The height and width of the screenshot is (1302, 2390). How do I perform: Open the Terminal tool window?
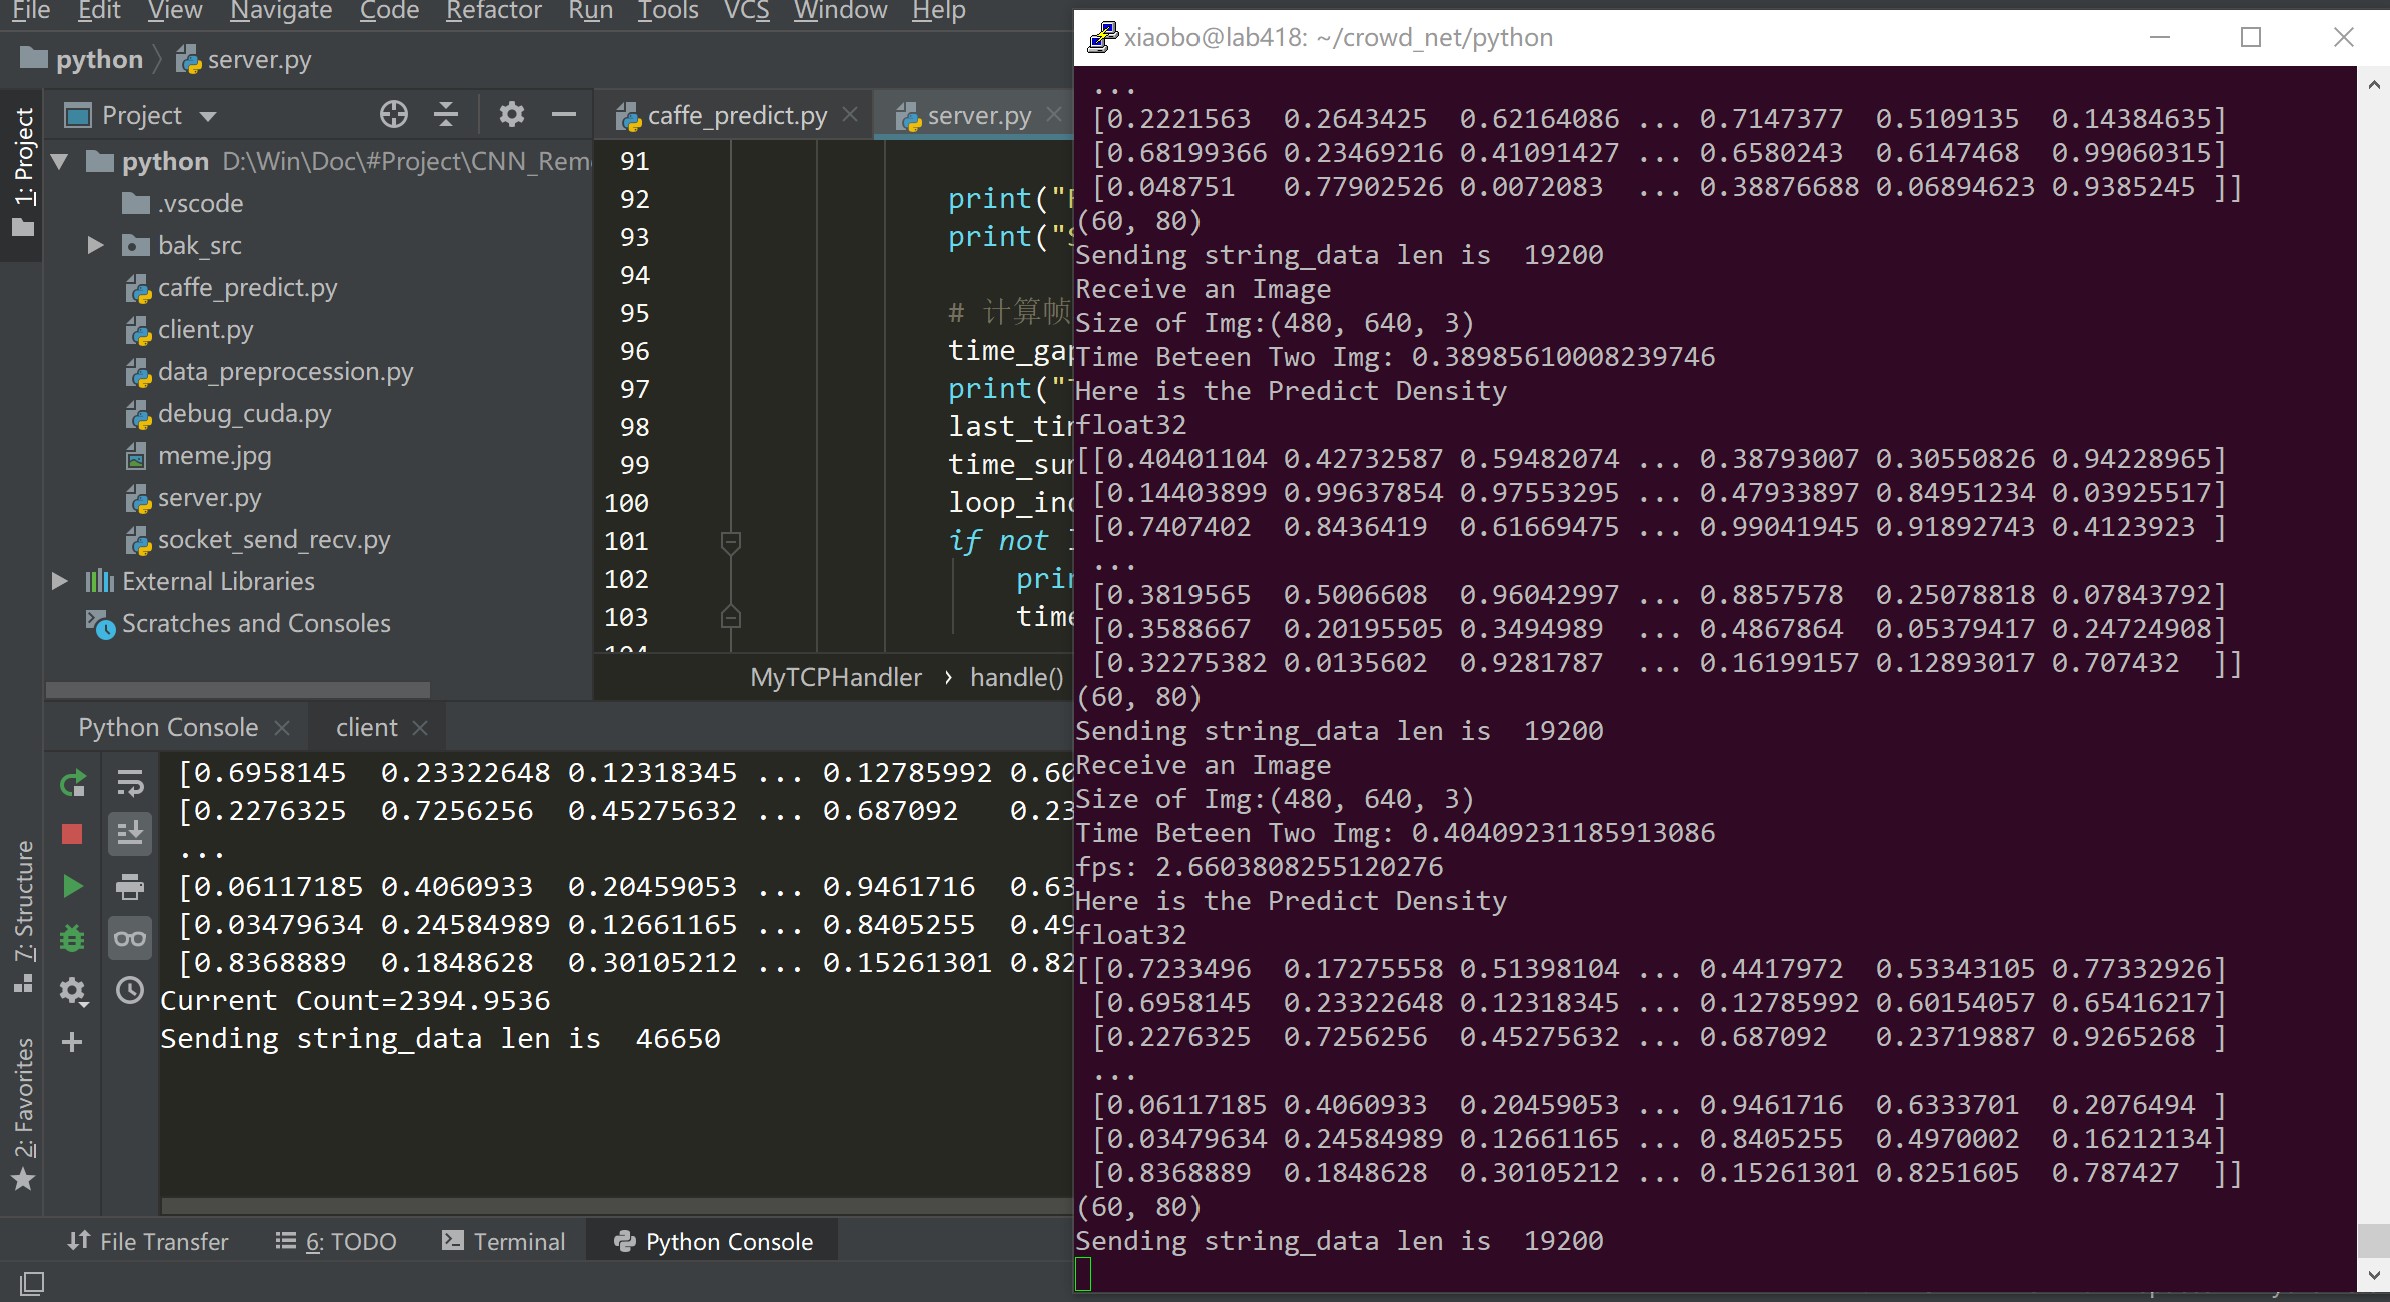tap(504, 1241)
